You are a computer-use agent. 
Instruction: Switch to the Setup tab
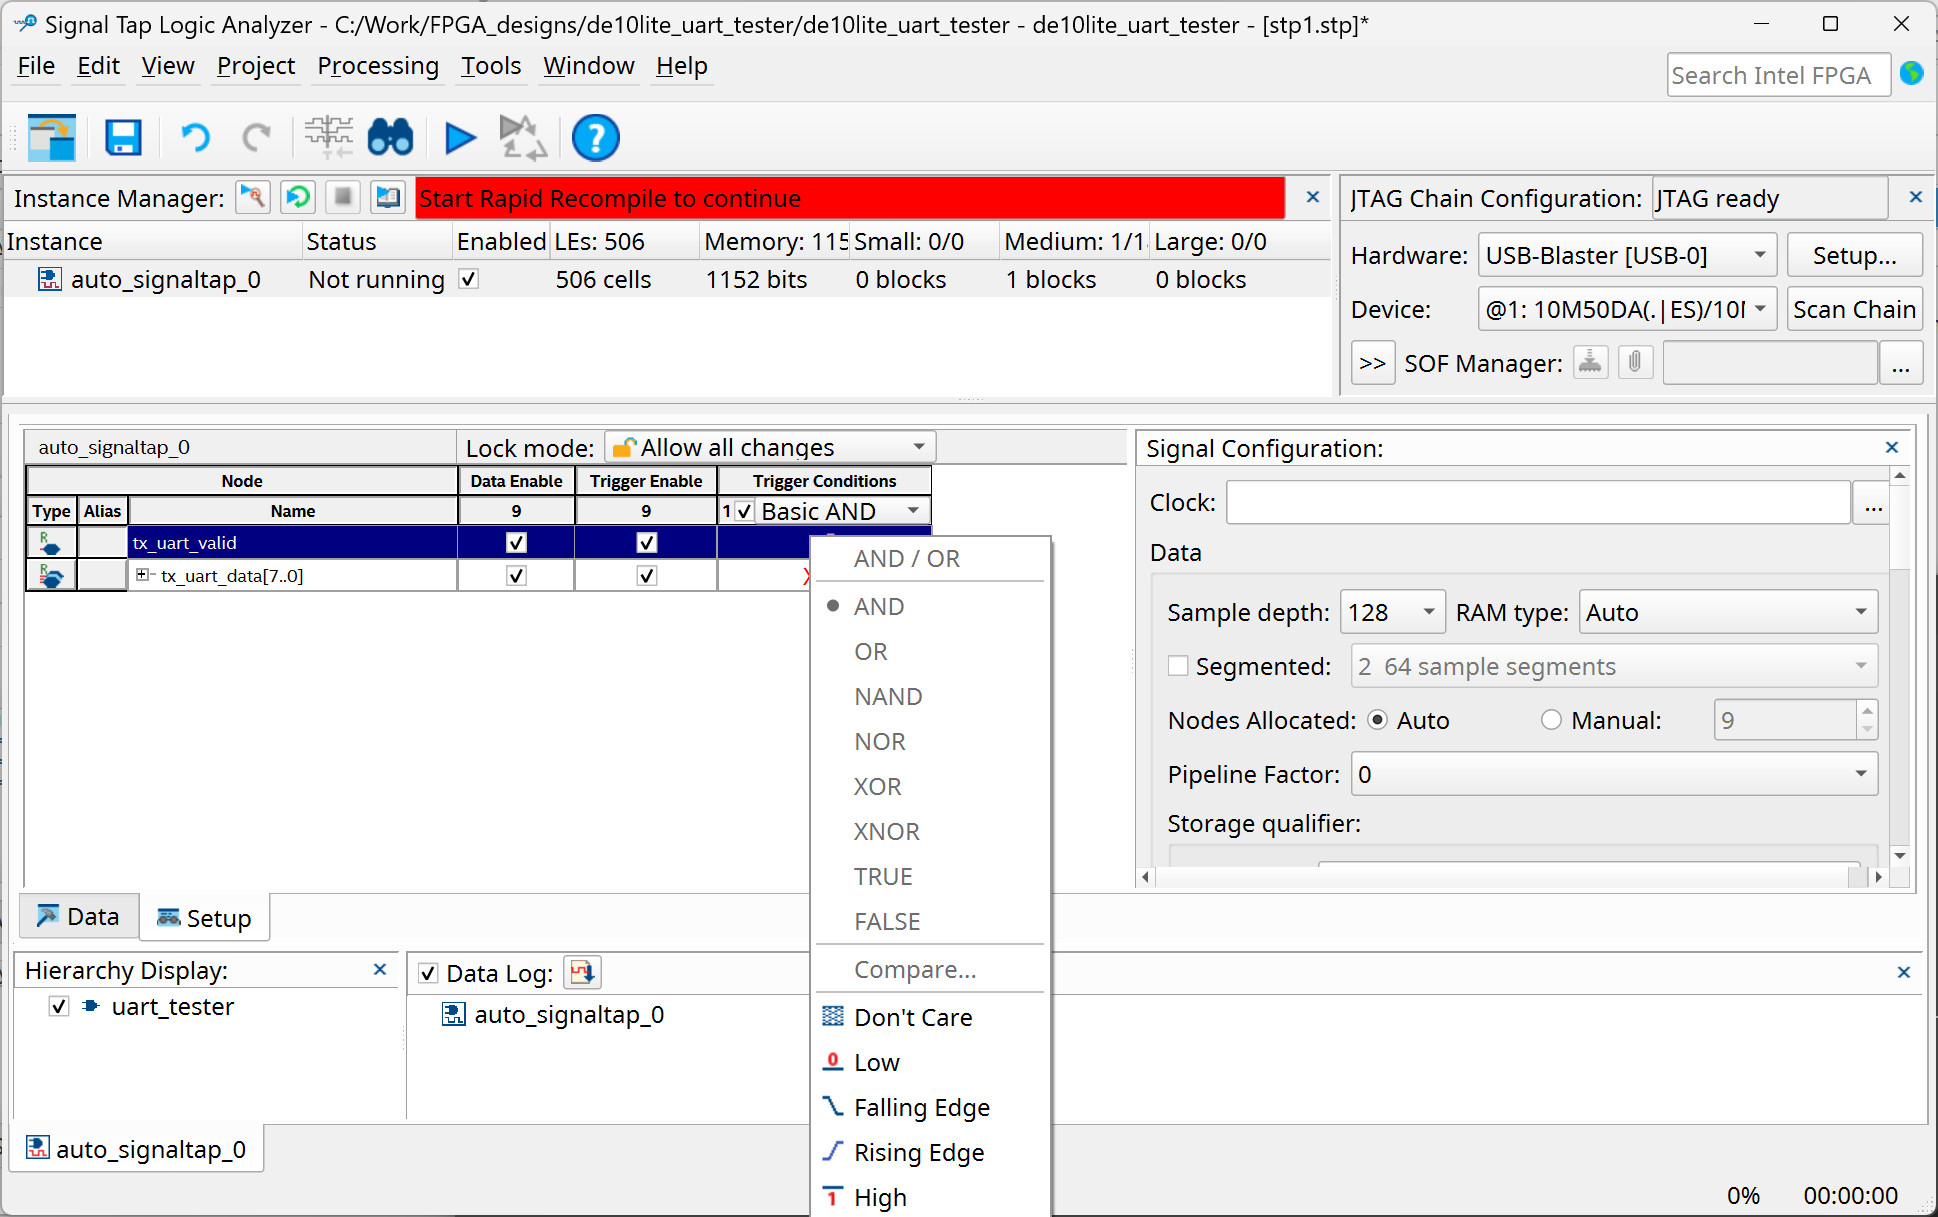click(205, 918)
